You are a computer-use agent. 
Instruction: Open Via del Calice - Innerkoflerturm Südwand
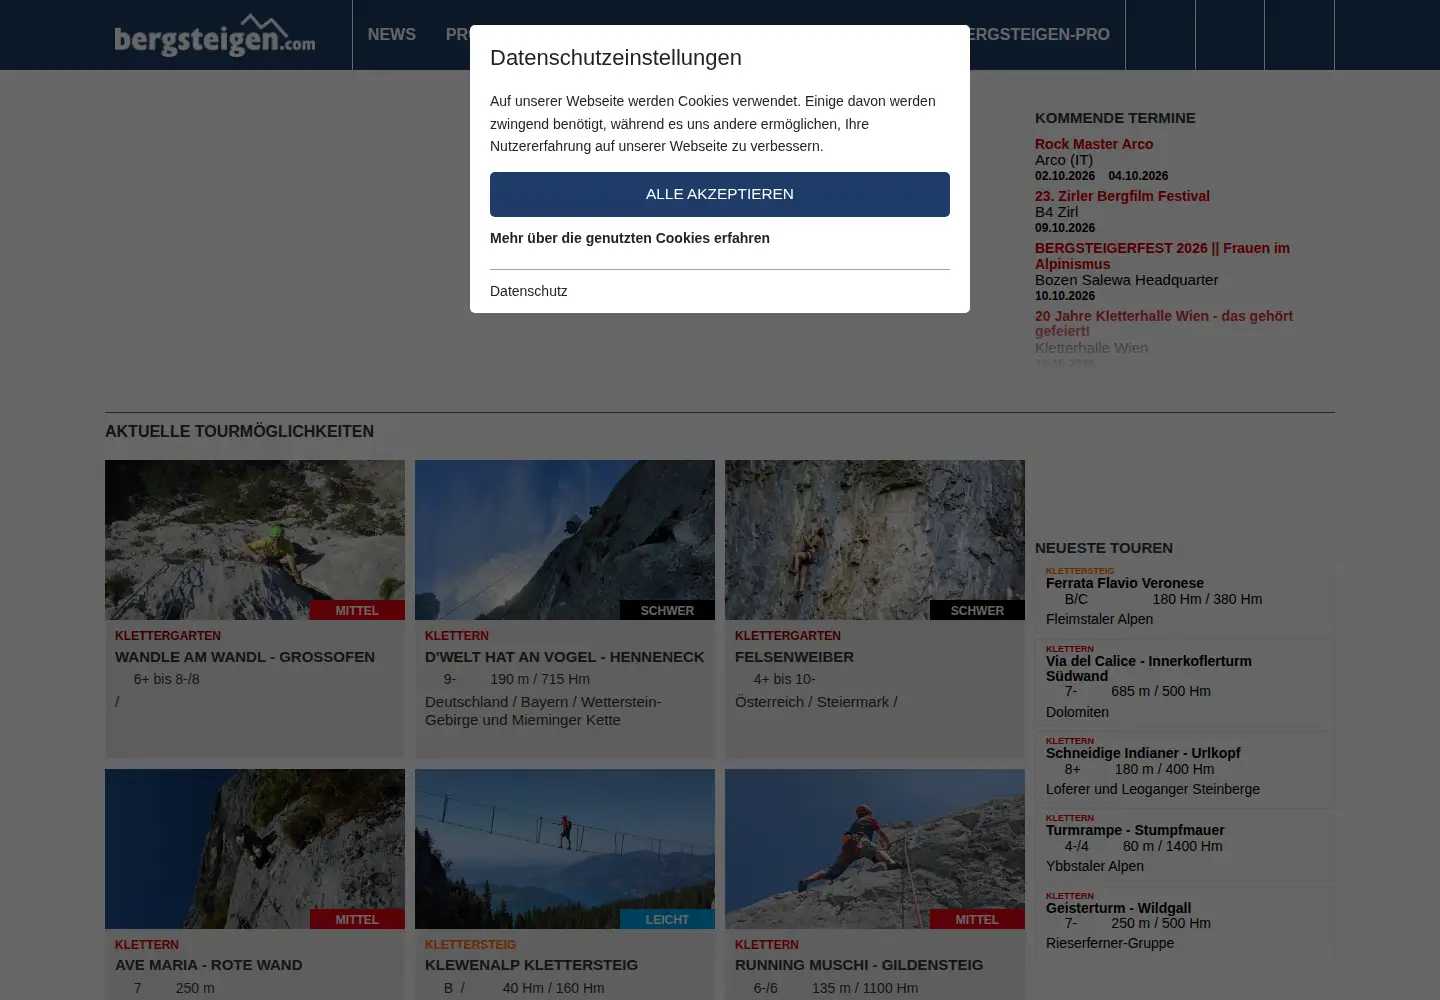coord(1149,668)
